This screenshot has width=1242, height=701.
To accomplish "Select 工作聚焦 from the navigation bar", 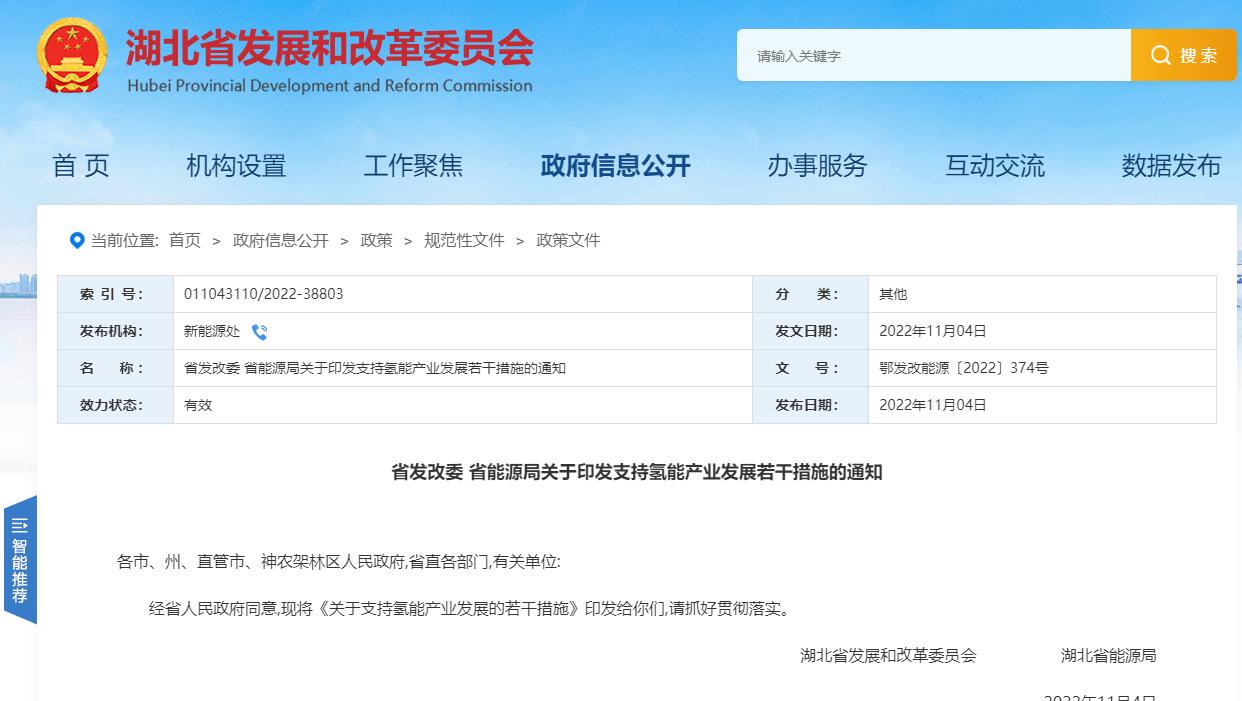I will tap(414, 166).
